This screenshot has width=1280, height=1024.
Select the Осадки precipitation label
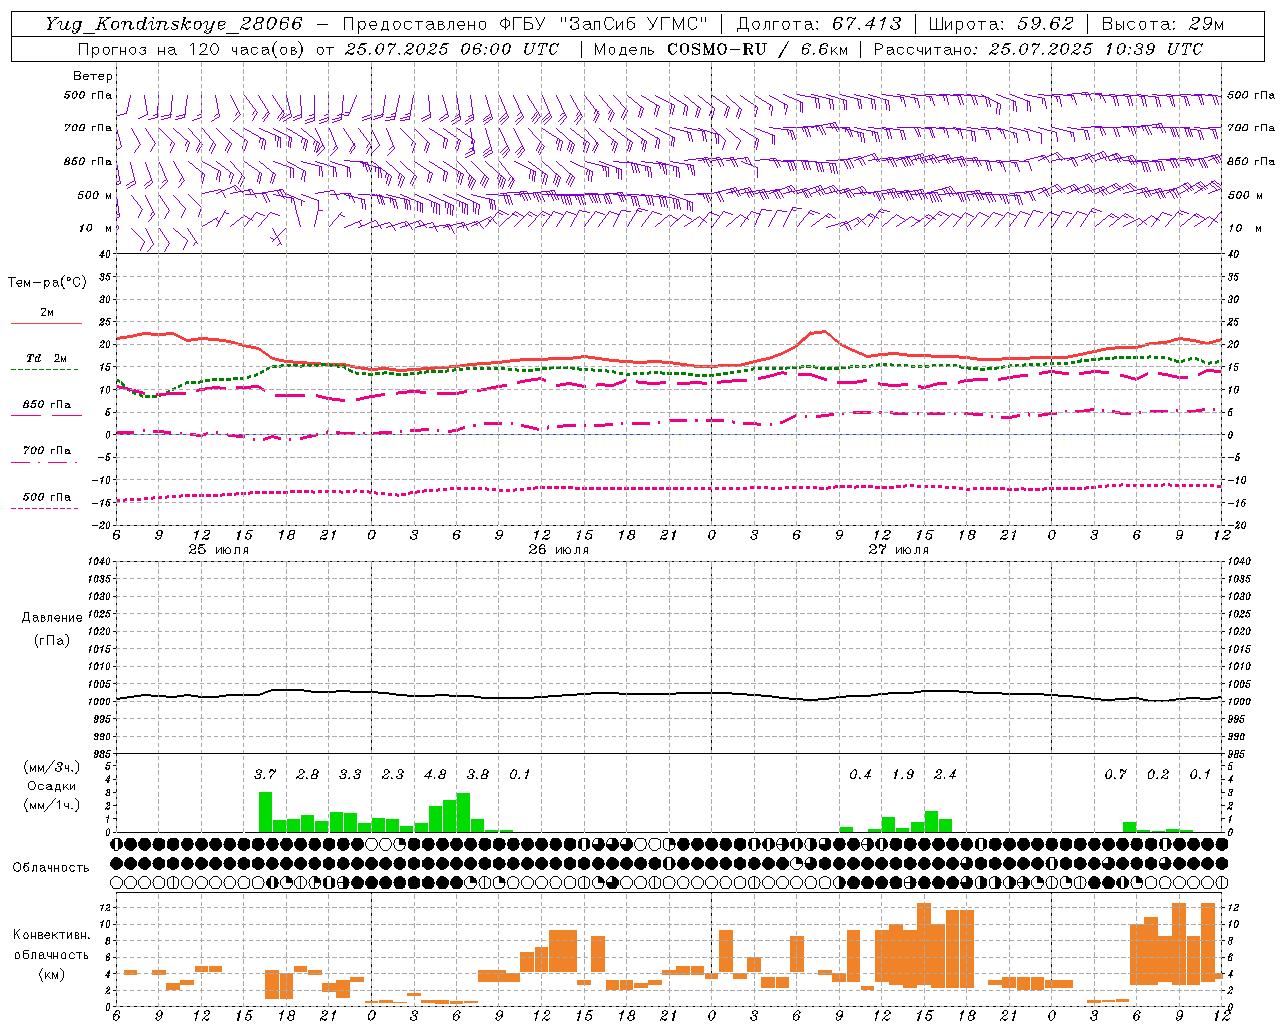point(51,786)
